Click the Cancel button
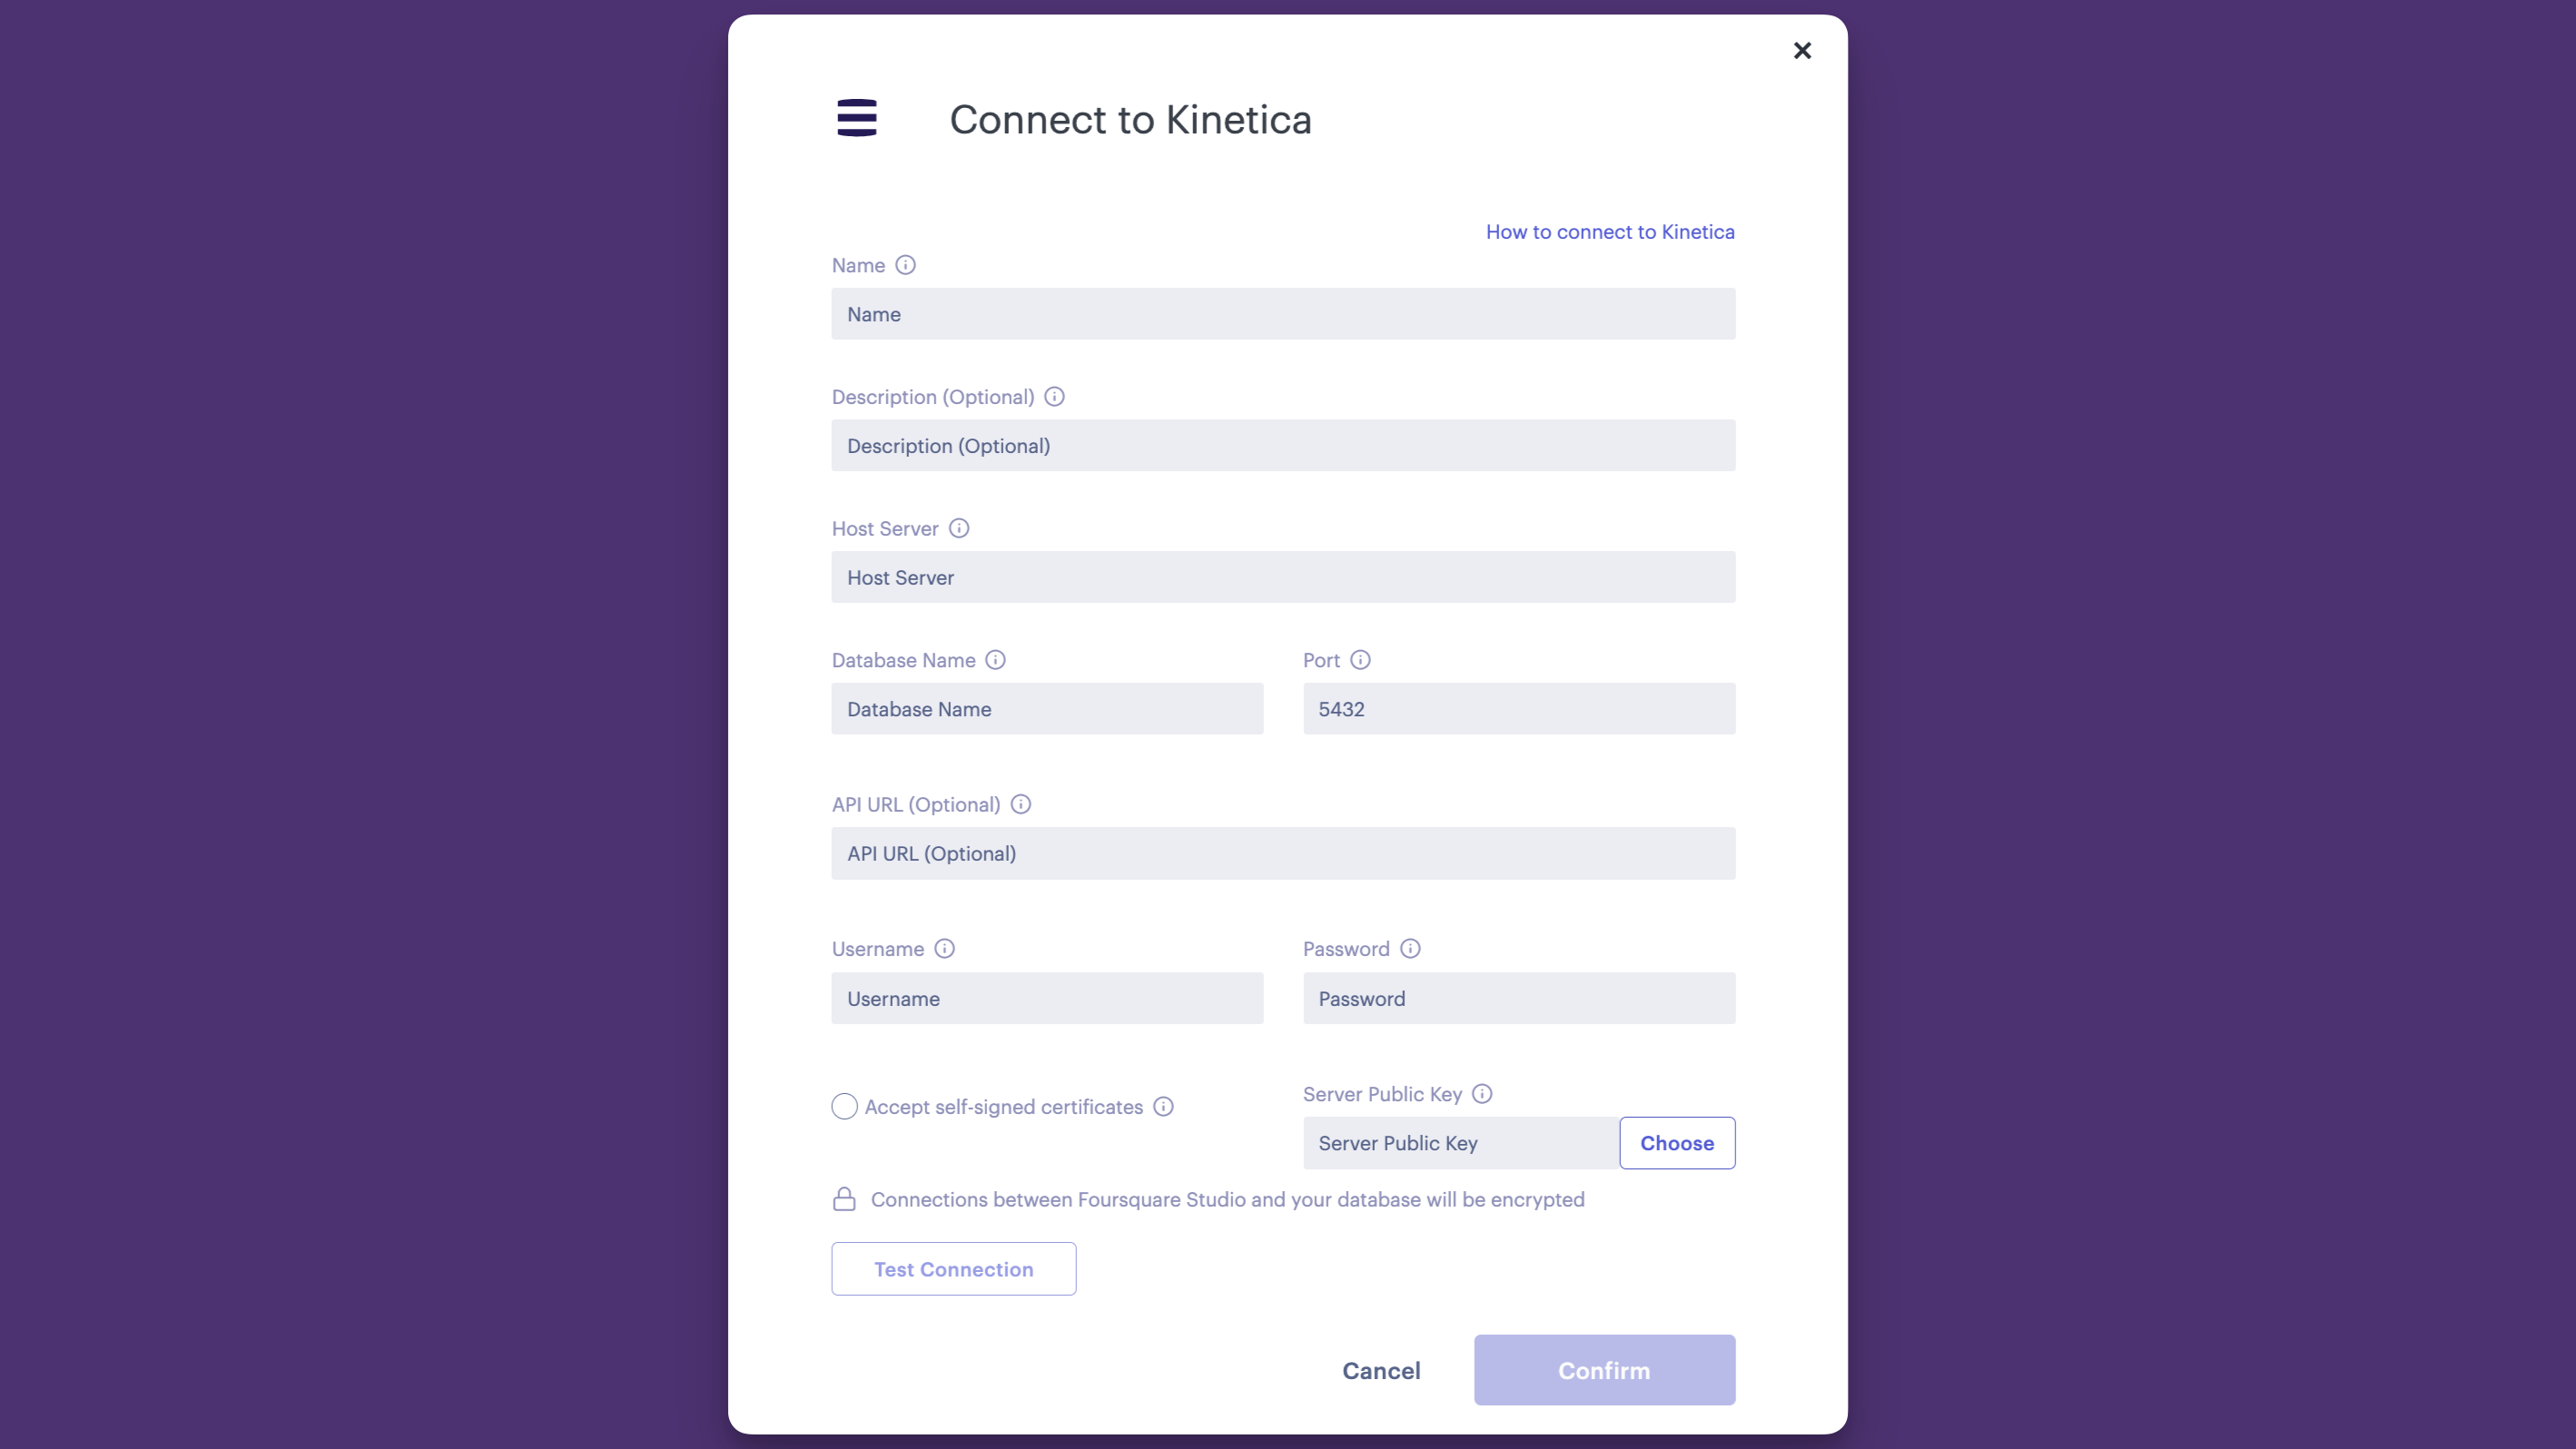The height and width of the screenshot is (1449, 2576). [1380, 1369]
